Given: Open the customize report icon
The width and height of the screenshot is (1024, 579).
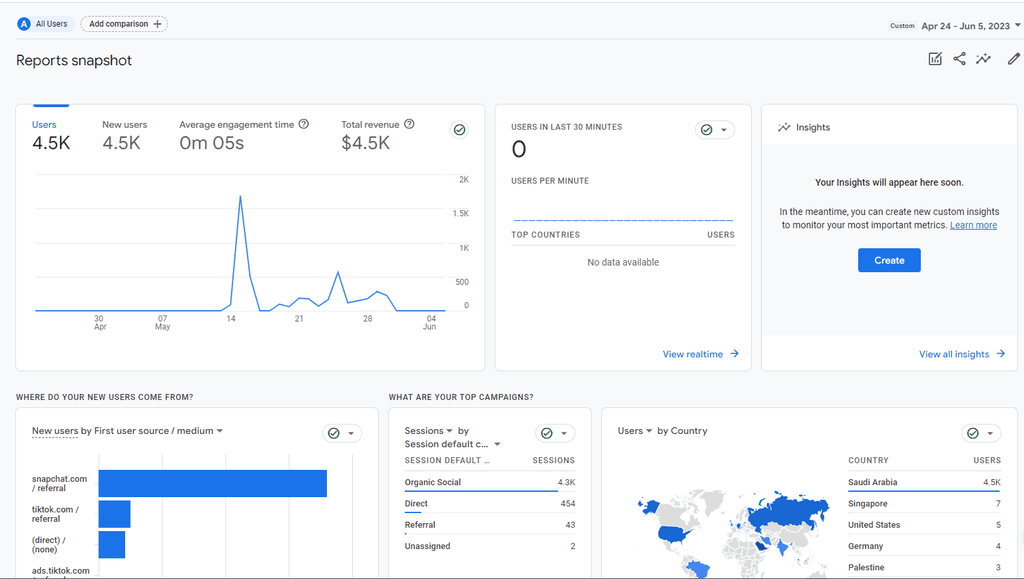Looking at the screenshot, I should [x=935, y=59].
